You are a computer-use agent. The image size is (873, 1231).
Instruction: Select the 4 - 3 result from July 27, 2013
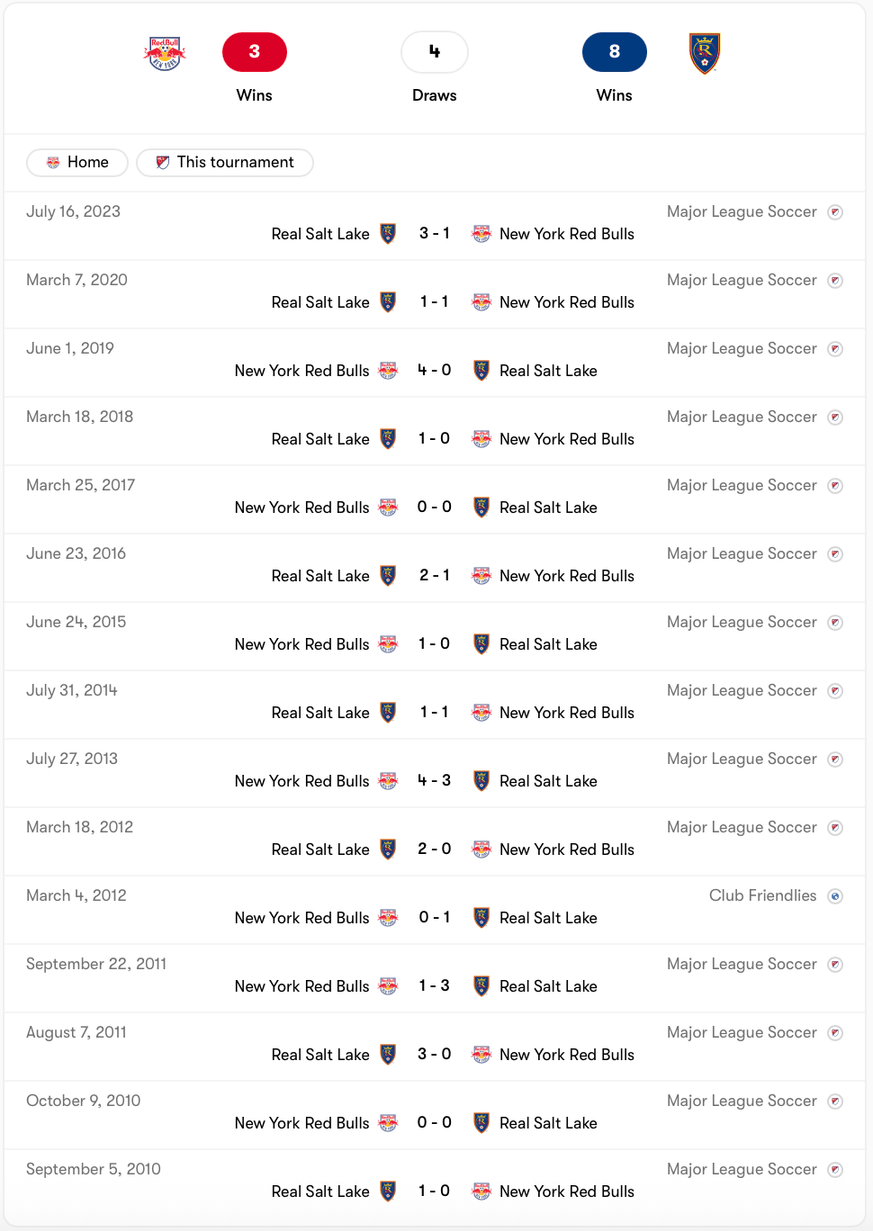coord(434,781)
